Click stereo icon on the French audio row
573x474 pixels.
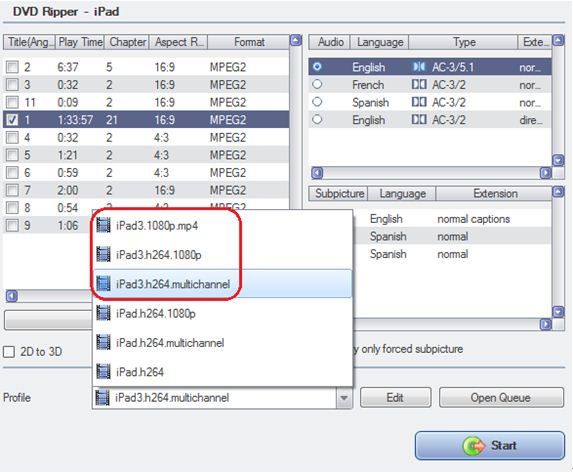point(419,85)
